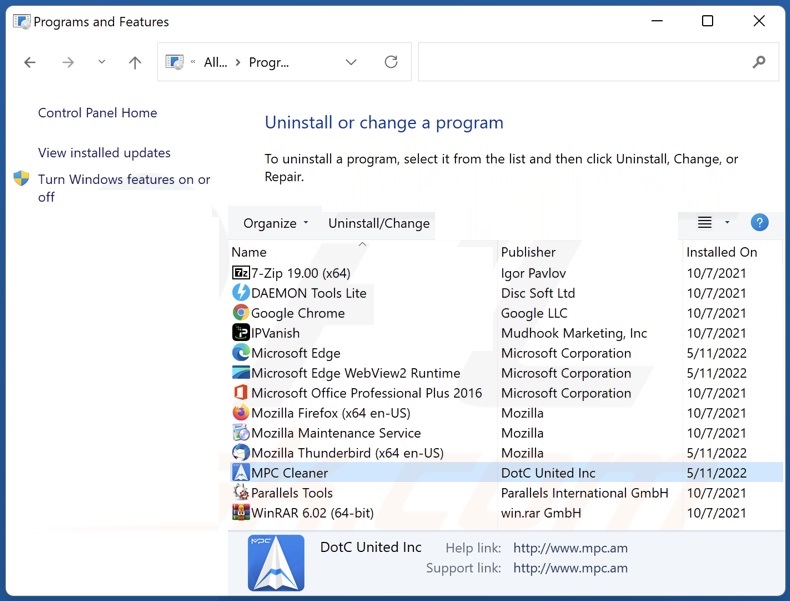The image size is (790, 601).
Task: Click Parallels International GmbH publisher cell
Action: [584, 493]
